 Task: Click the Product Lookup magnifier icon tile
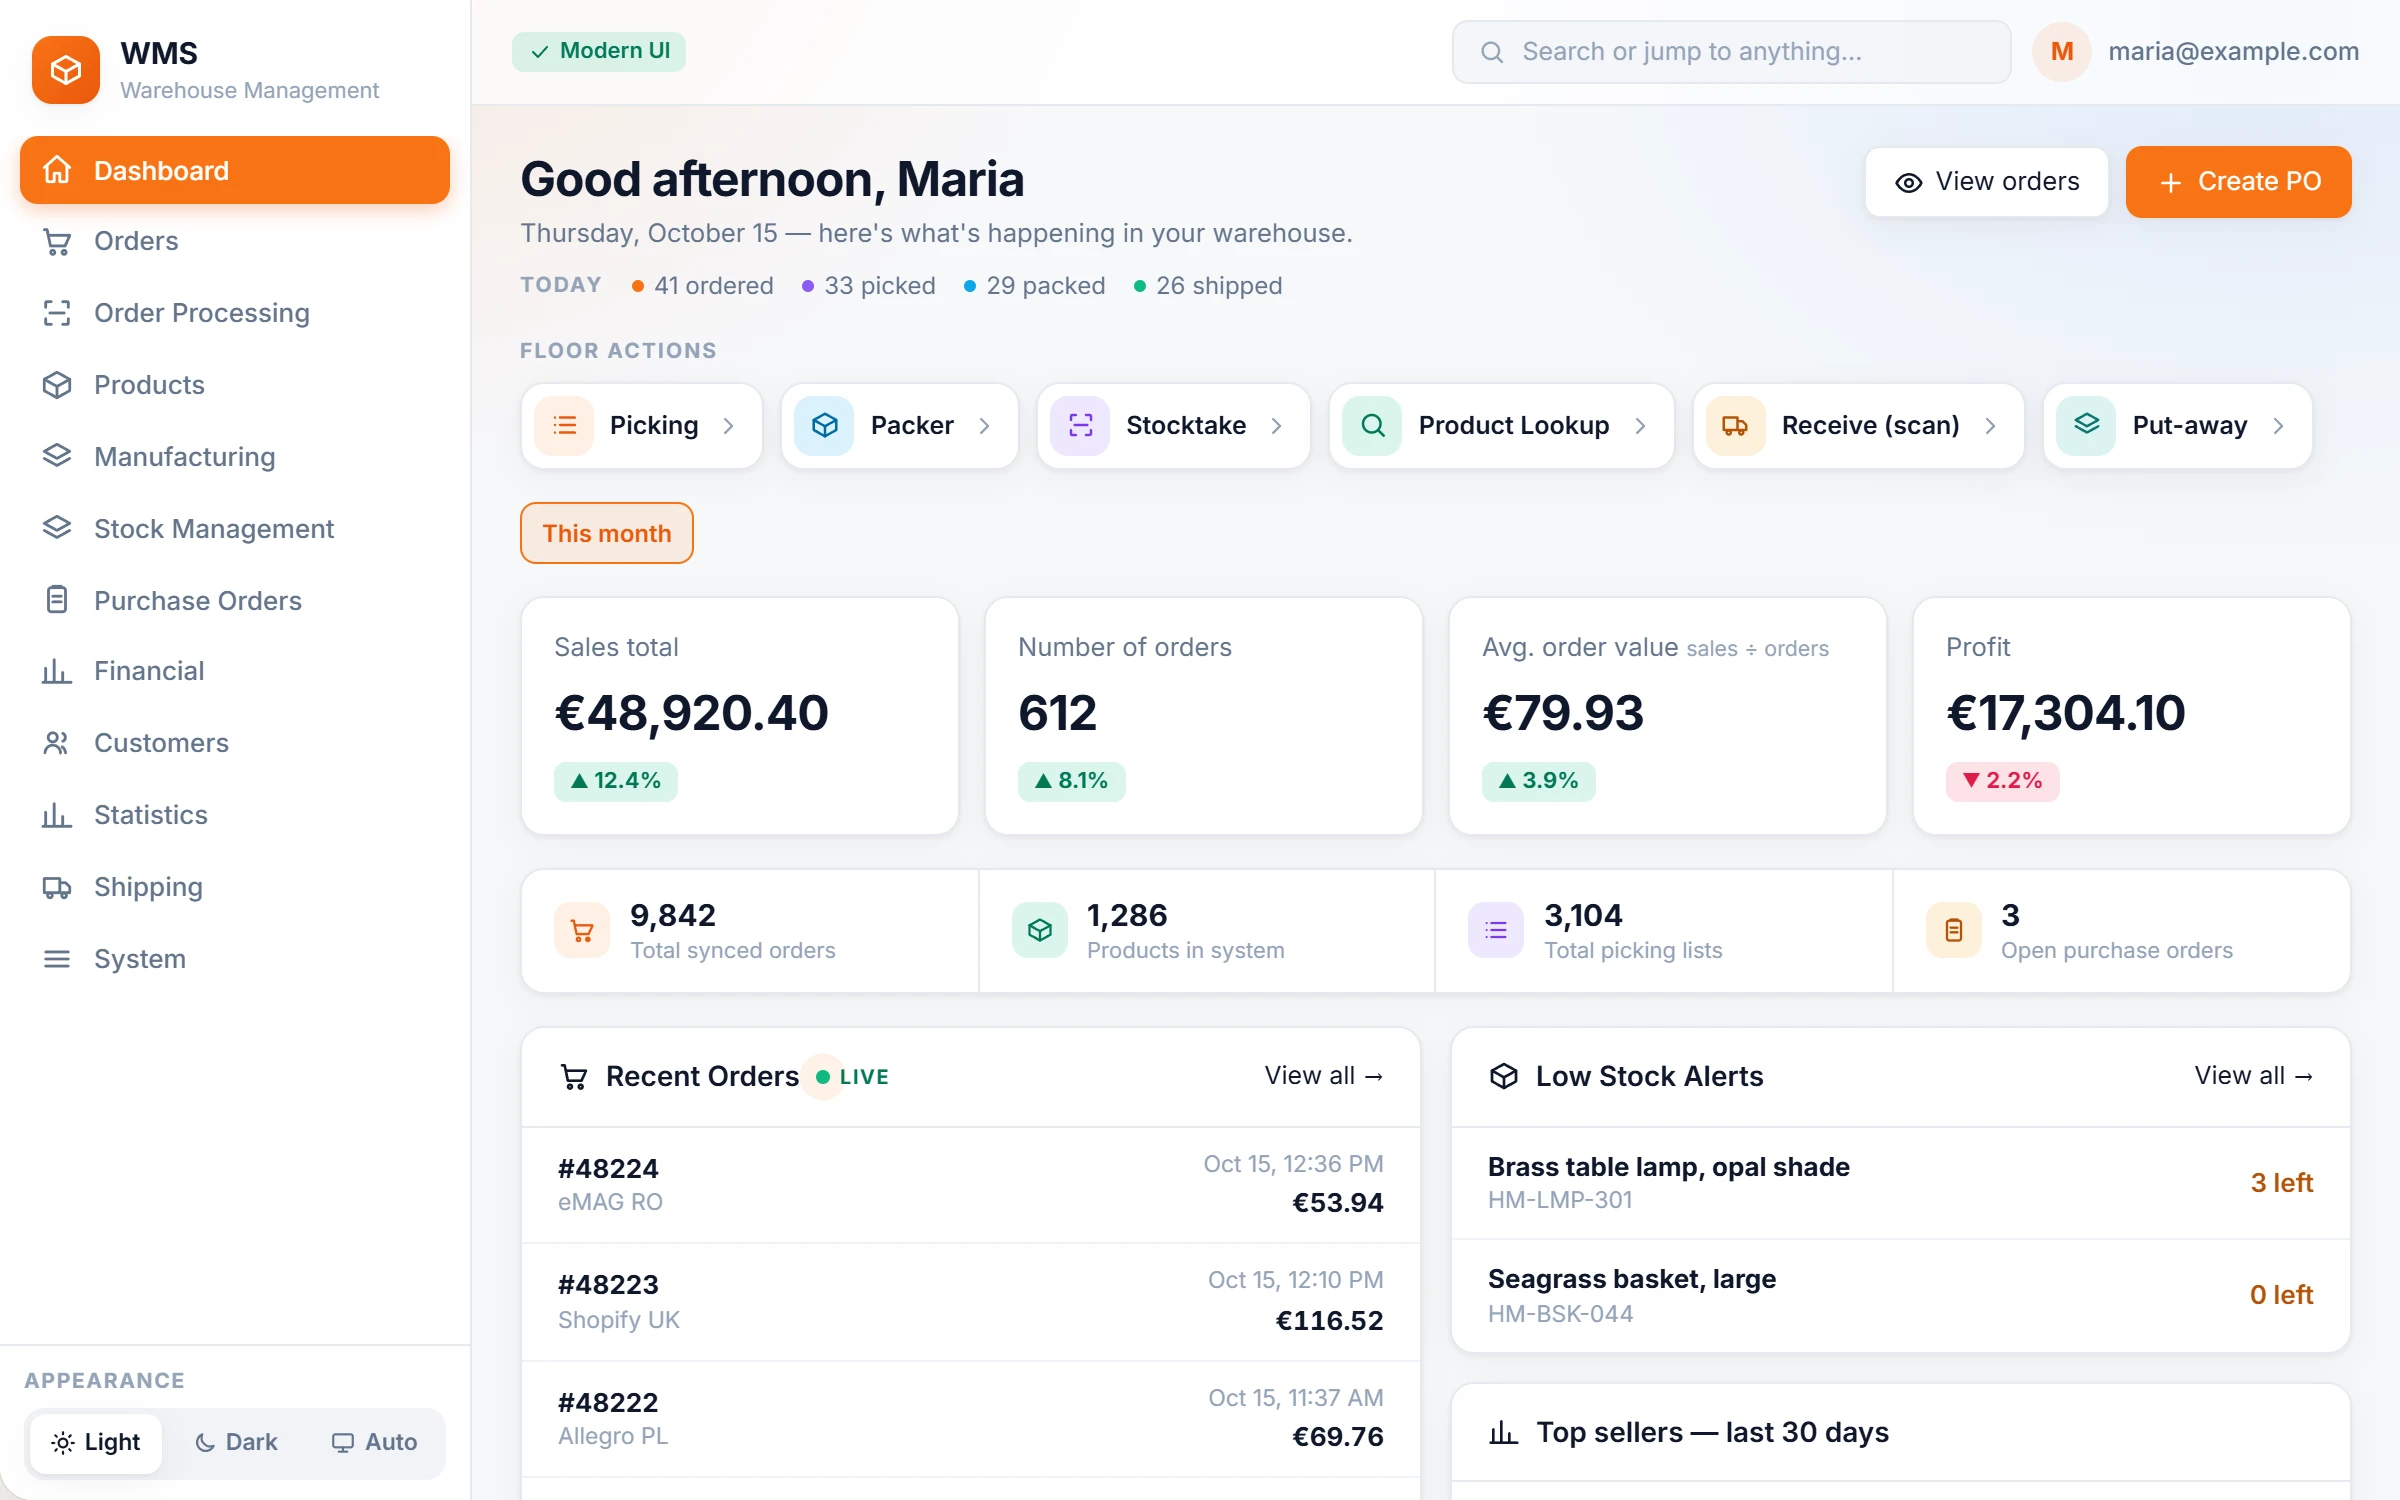pyautogui.click(x=1373, y=426)
